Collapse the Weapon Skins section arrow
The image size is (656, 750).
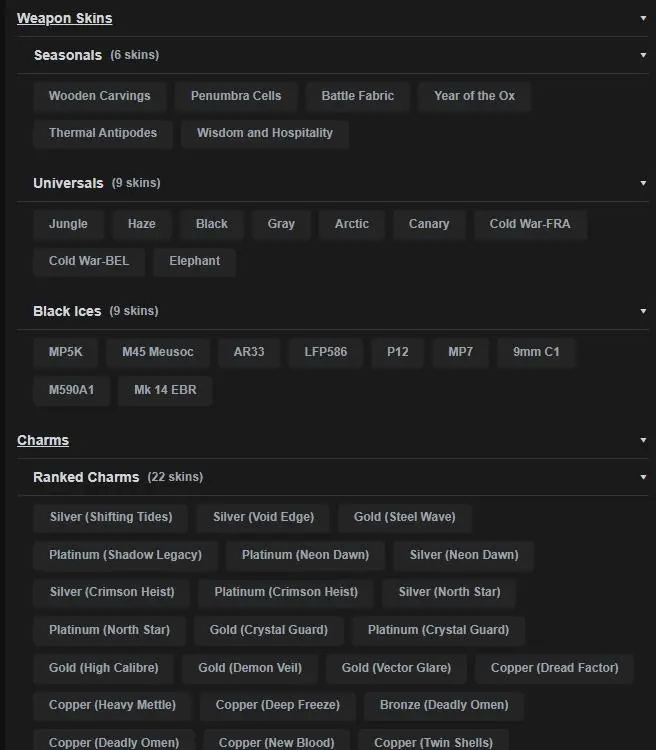click(644, 18)
